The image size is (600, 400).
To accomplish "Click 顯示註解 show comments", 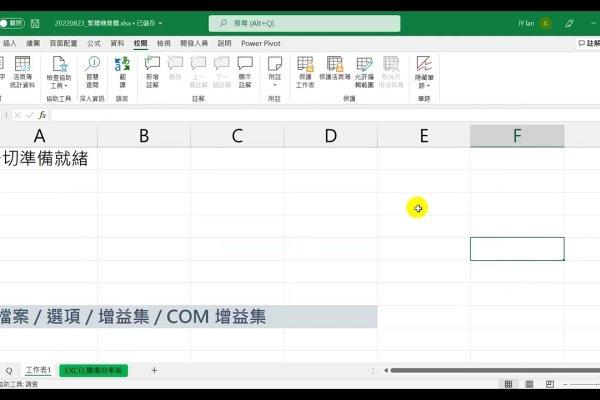I will pyautogui.click(x=245, y=72).
